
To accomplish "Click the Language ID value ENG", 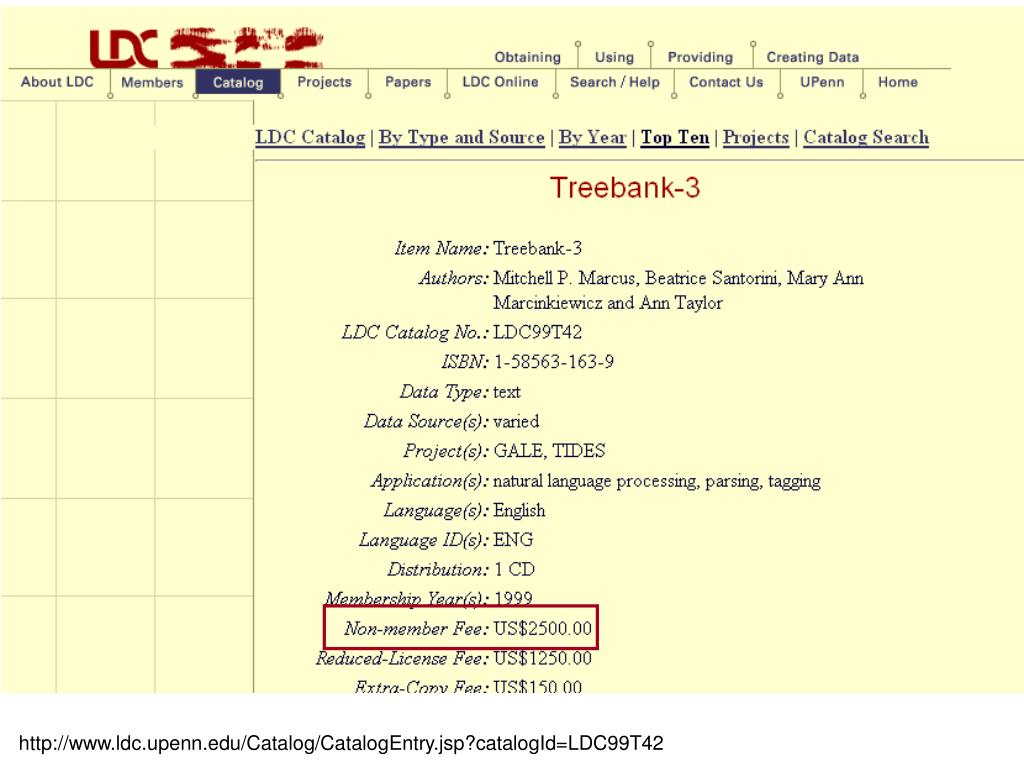I will tap(513, 539).
